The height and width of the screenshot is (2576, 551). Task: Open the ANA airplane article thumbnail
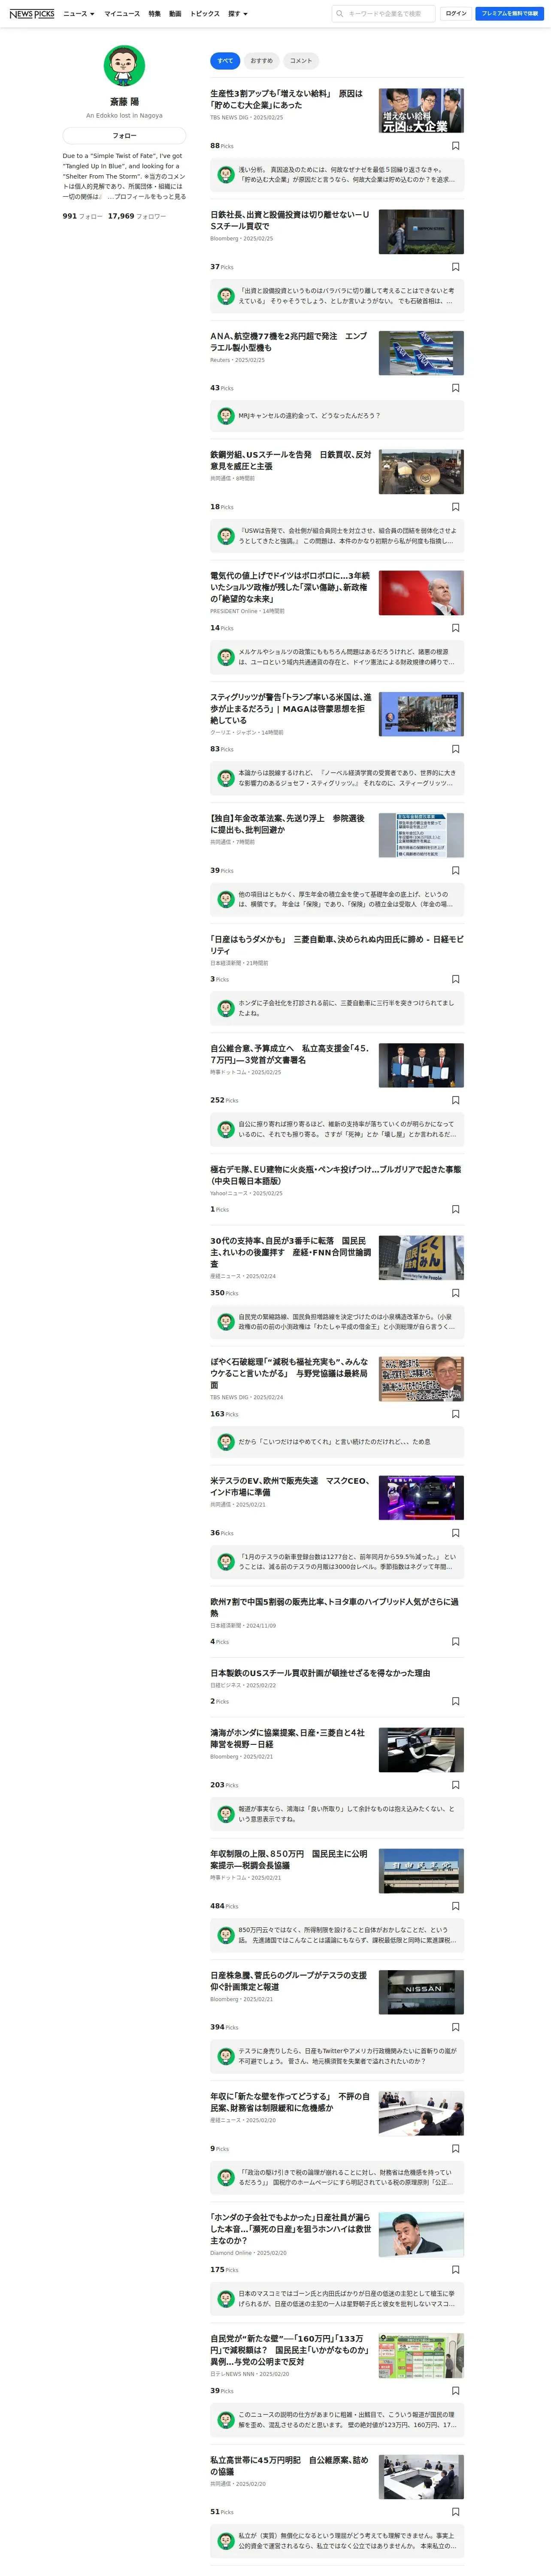pos(421,353)
